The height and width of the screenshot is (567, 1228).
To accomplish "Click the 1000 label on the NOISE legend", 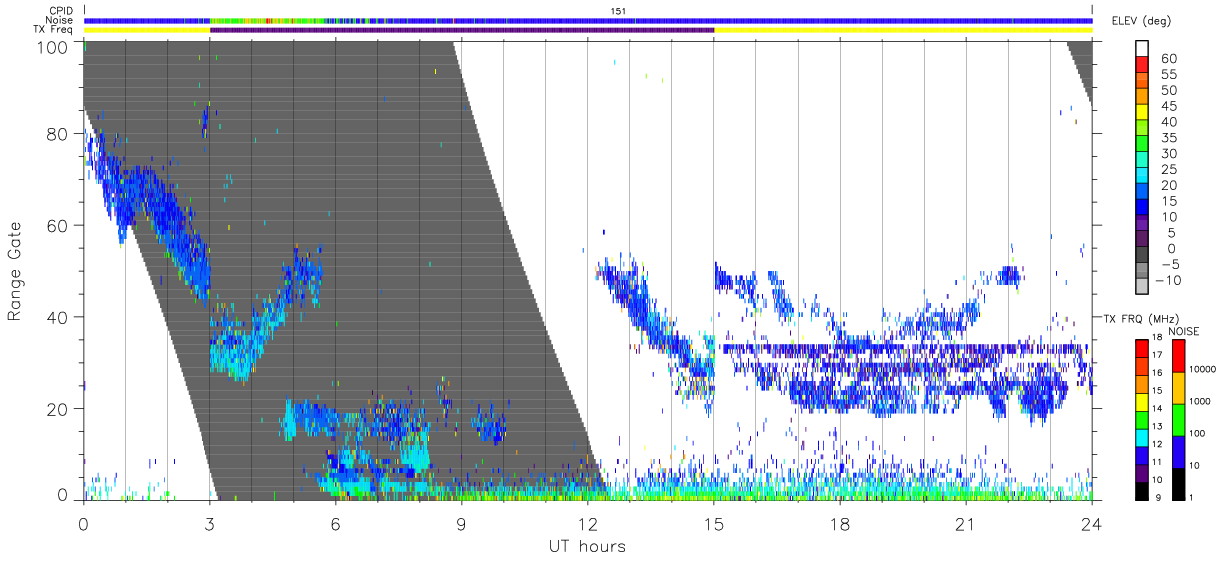I will pos(1201,404).
